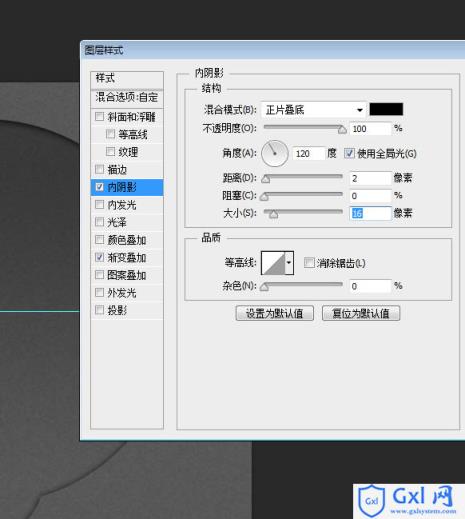Select the 内发光 style row label
Viewport: 465px width, 519px height.
tap(122, 205)
